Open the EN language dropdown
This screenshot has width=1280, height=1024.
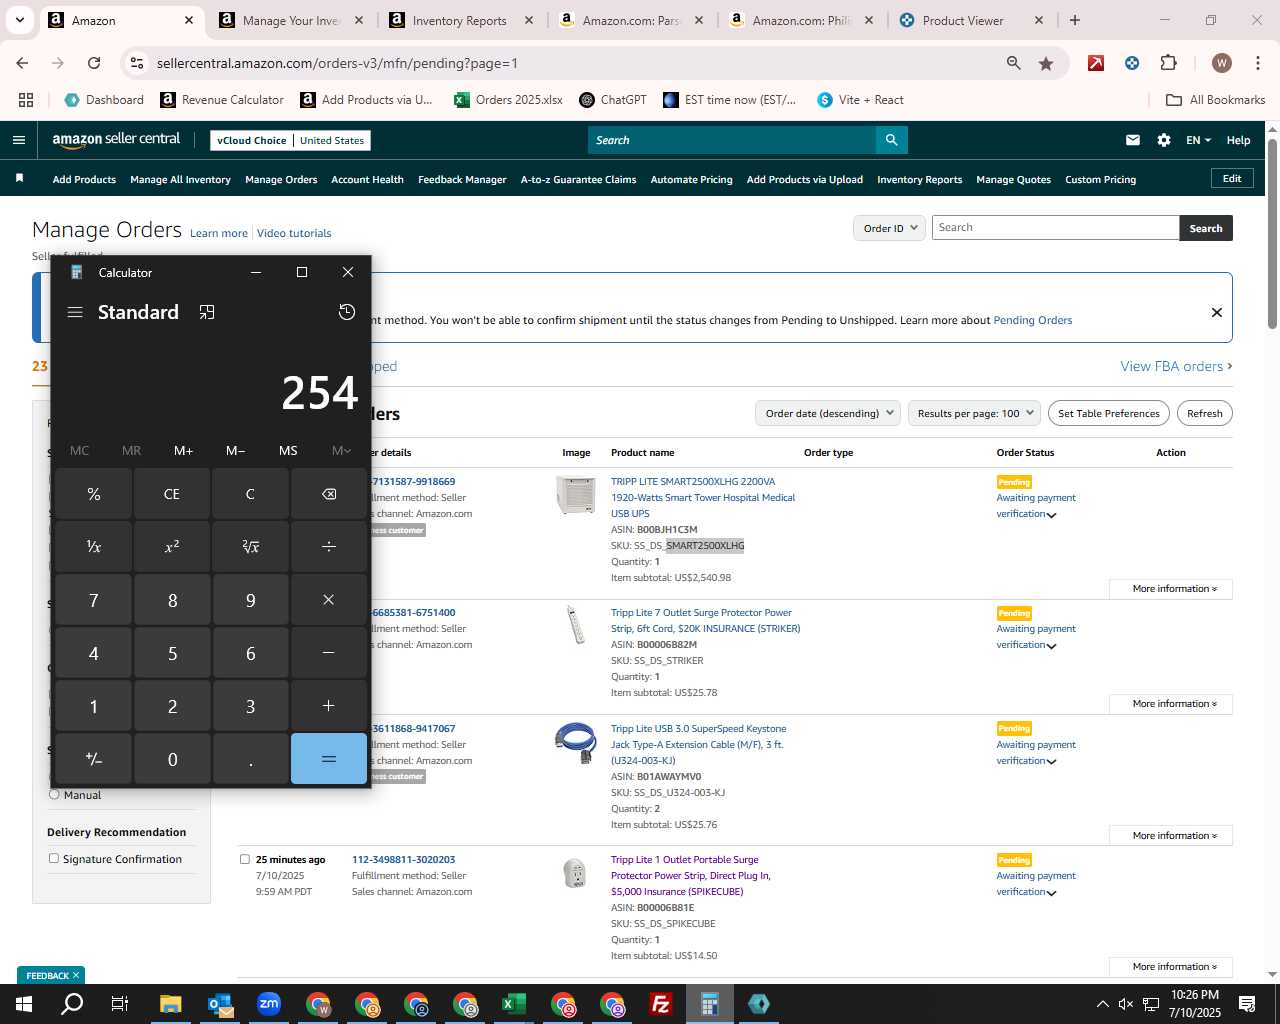tap(1198, 140)
